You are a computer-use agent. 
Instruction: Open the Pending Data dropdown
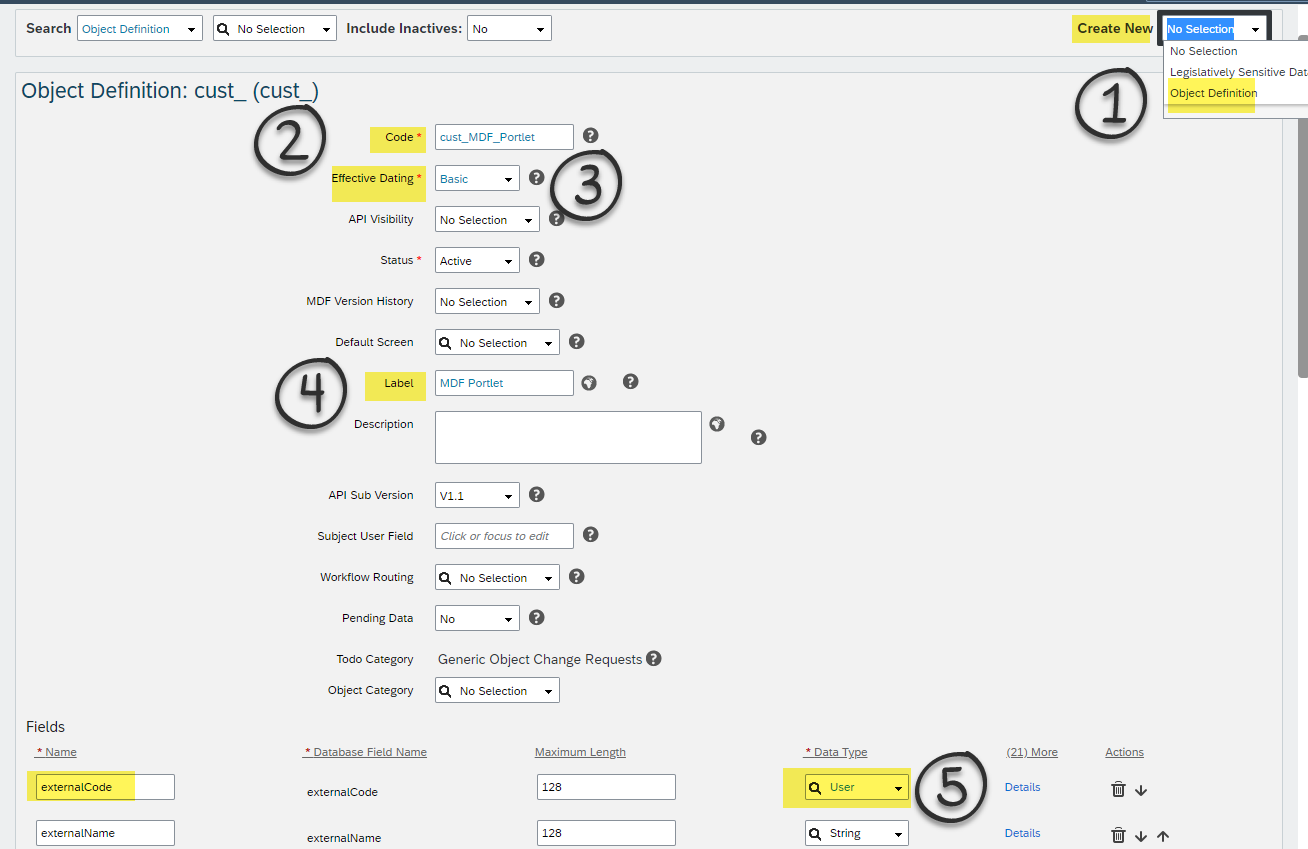[x=477, y=619]
